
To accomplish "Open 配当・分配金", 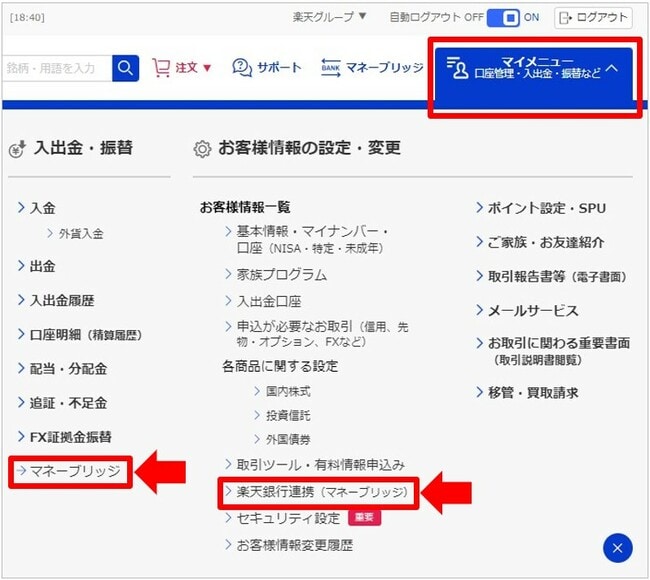I will [68, 369].
